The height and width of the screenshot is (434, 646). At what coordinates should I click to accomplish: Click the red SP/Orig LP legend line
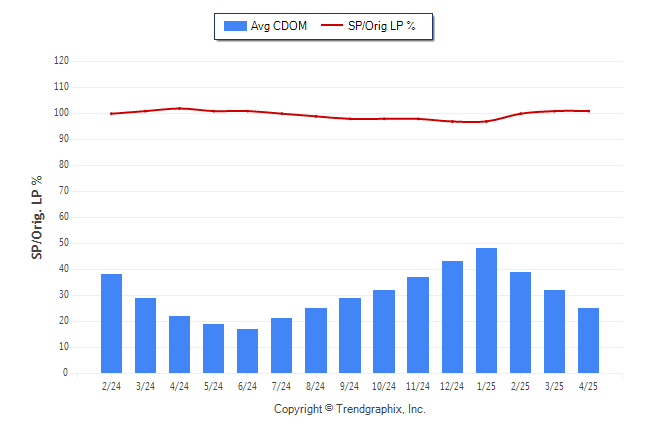coord(332,25)
